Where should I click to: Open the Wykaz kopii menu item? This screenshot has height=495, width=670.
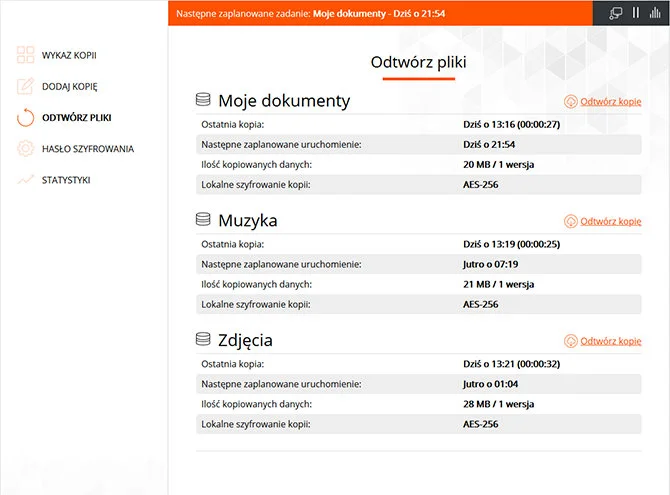(69, 54)
